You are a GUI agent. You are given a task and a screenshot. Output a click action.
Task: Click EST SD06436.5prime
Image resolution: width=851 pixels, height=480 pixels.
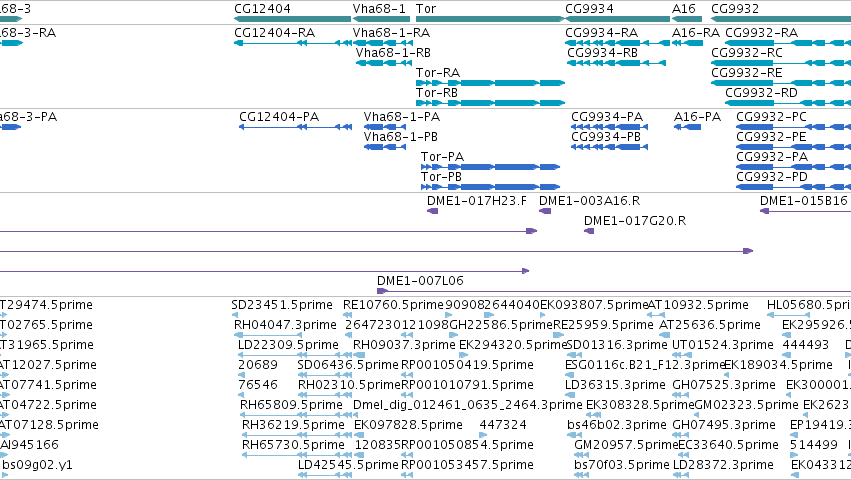coord(348,365)
